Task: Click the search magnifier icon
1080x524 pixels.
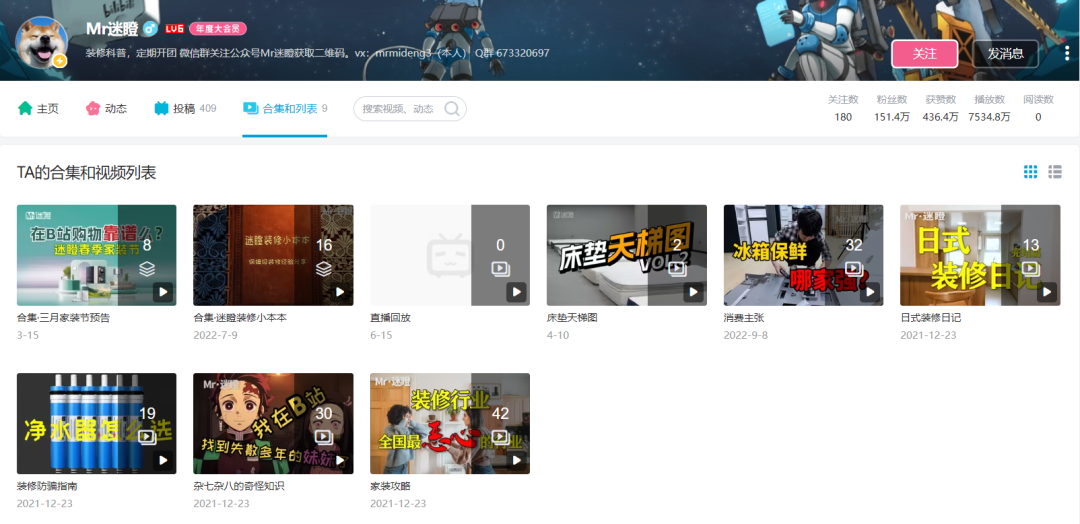Action: pyautogui.click(x=452, y=109)
